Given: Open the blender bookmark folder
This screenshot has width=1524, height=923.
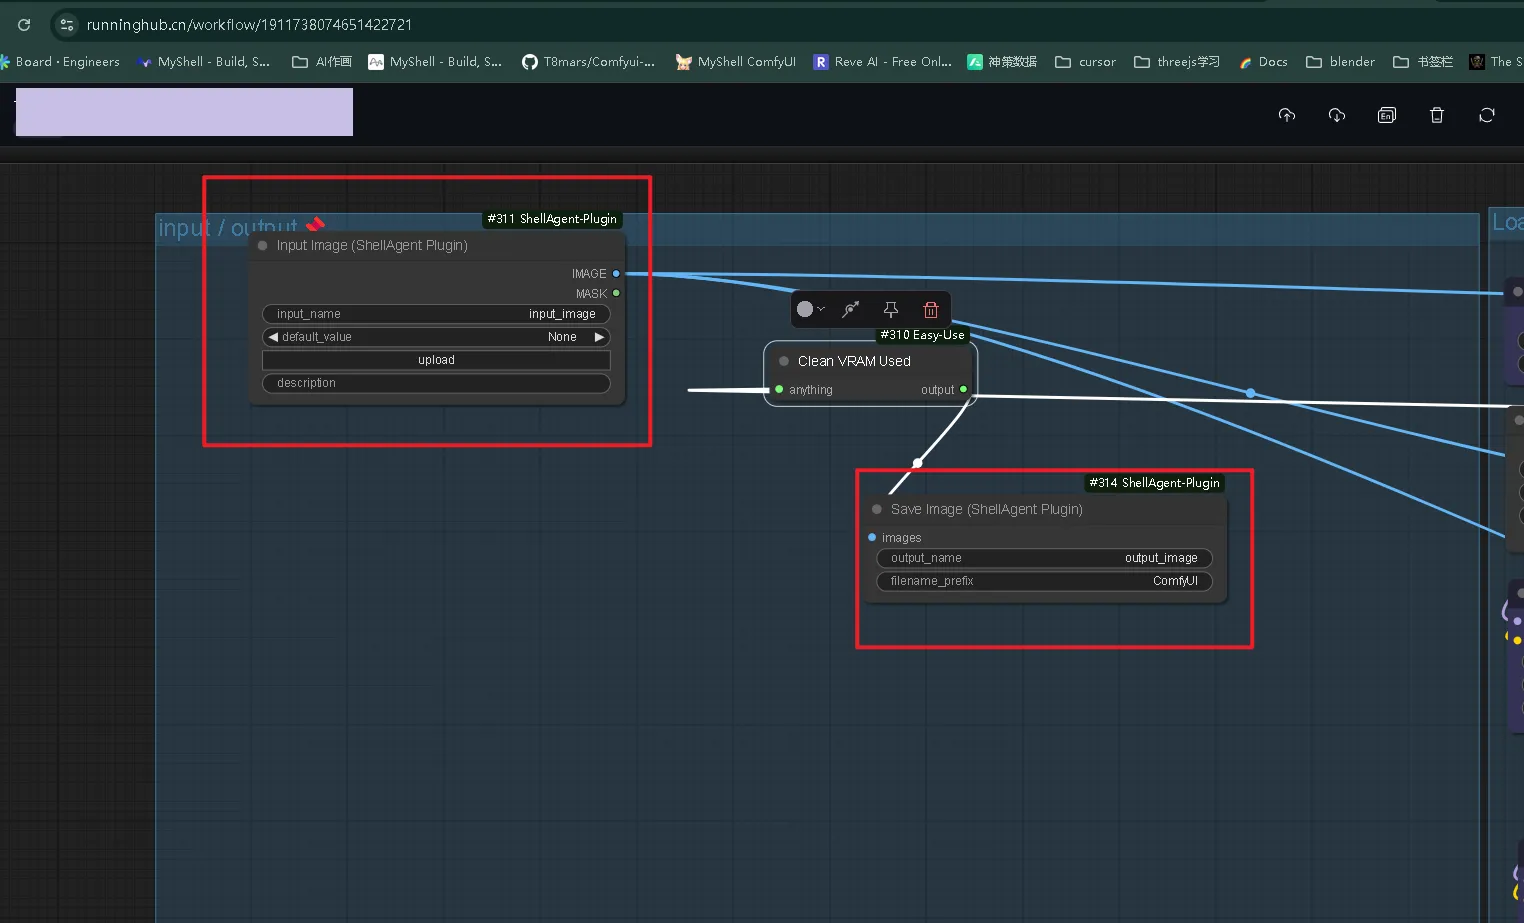Looking at the screenshot, I should coord(1341,62).
